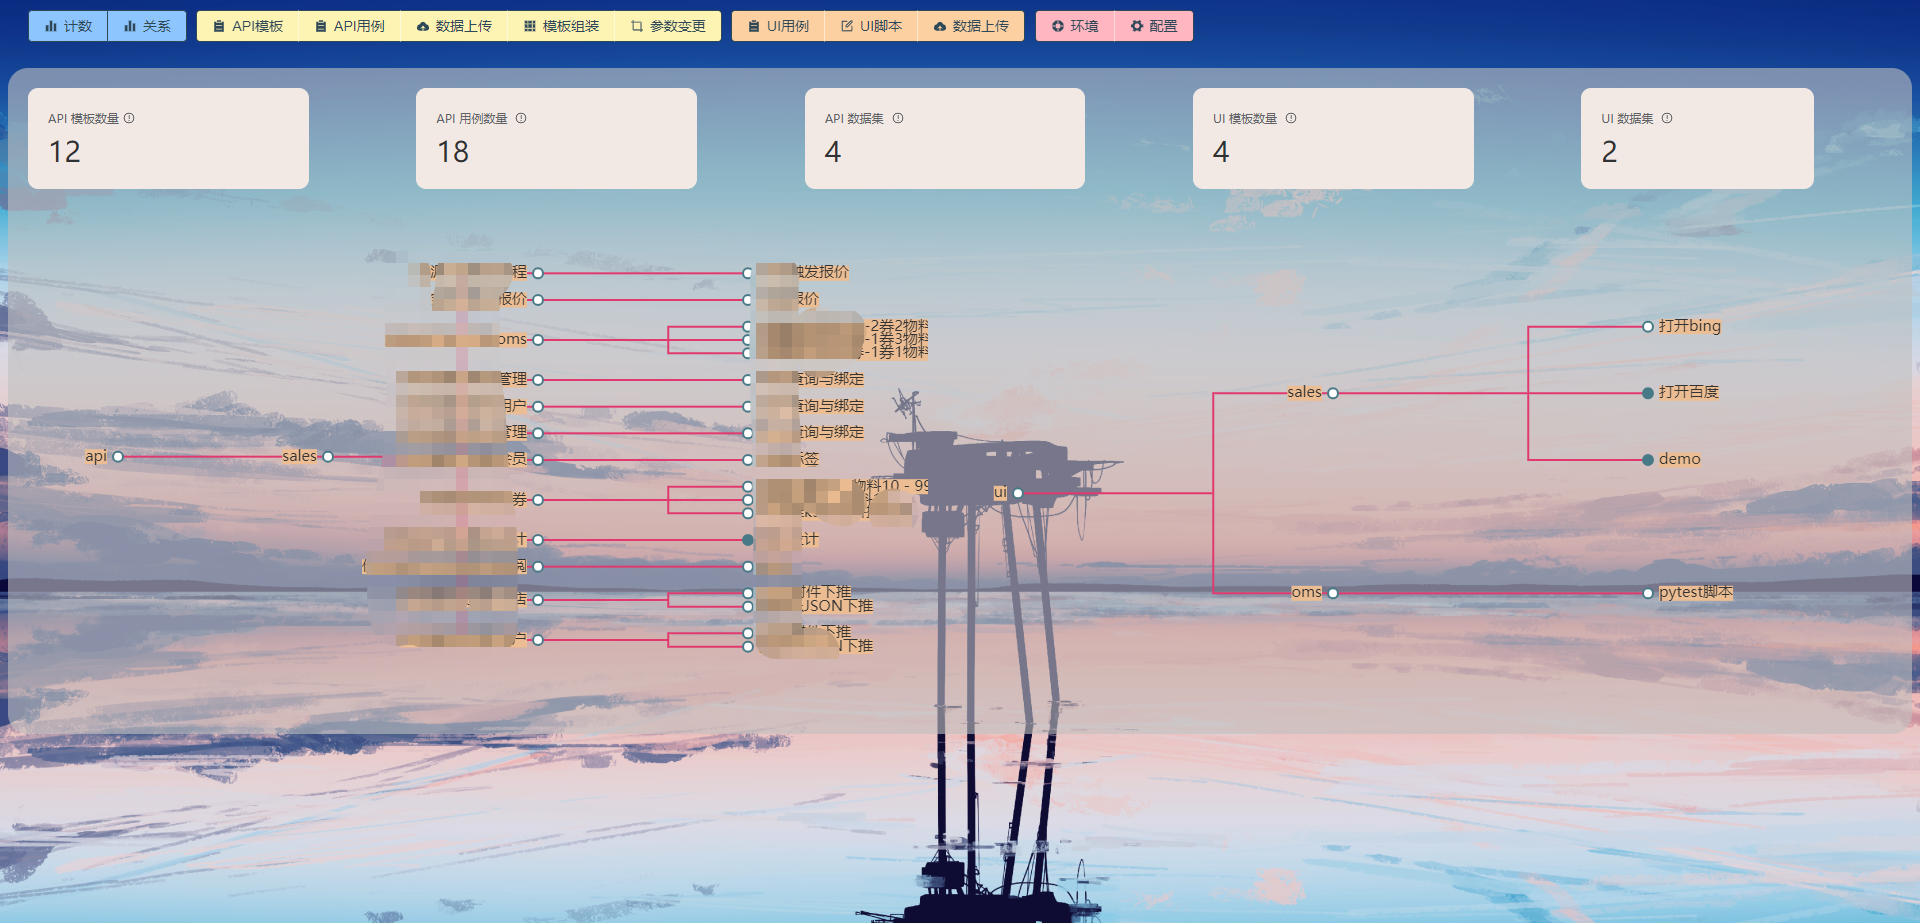Image resolution: width=1920 pixels, height=923 pixels.
Task: Collapse the oms node under ui
Action: 1333,593
